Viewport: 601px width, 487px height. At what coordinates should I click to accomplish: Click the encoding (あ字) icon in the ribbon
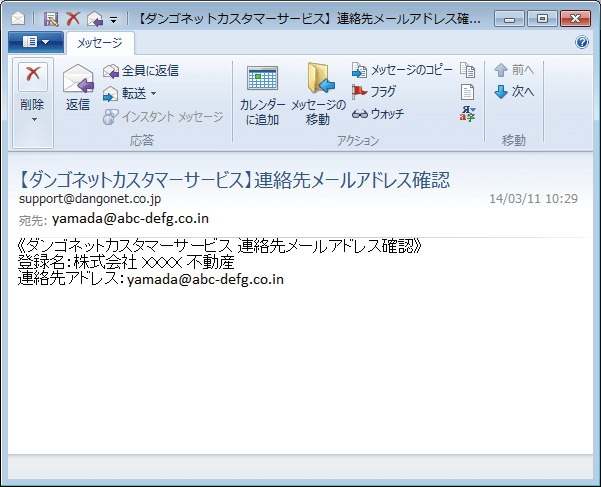click(467, 113)
